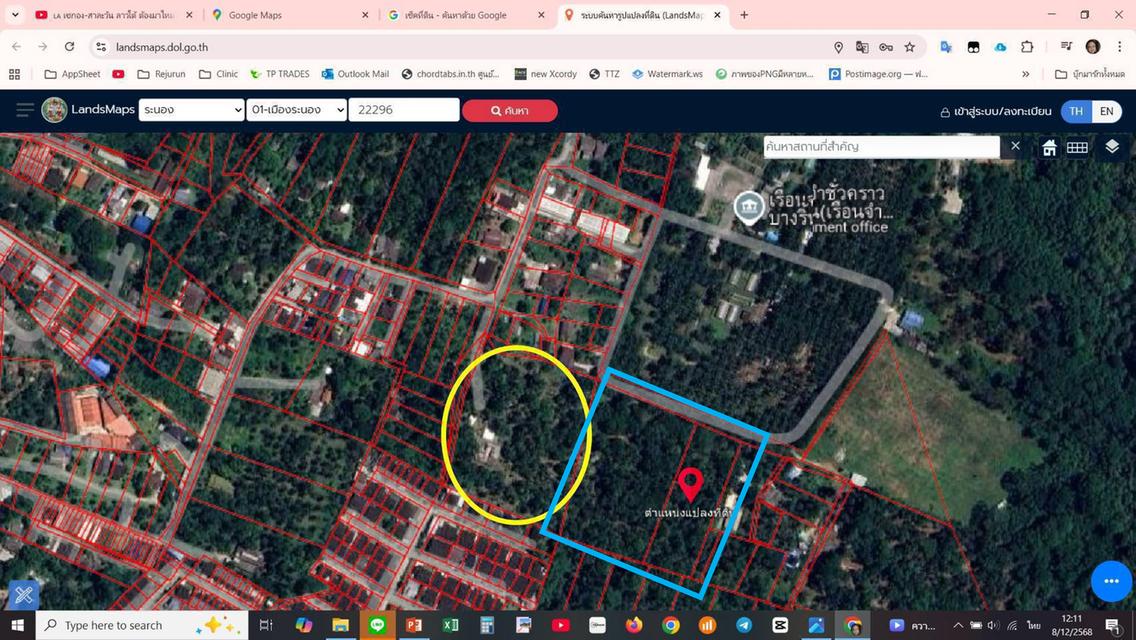Viewport: 1136px width, 640px height.
Task: Open the Chrome three-dot menu
Action: 1119,47
